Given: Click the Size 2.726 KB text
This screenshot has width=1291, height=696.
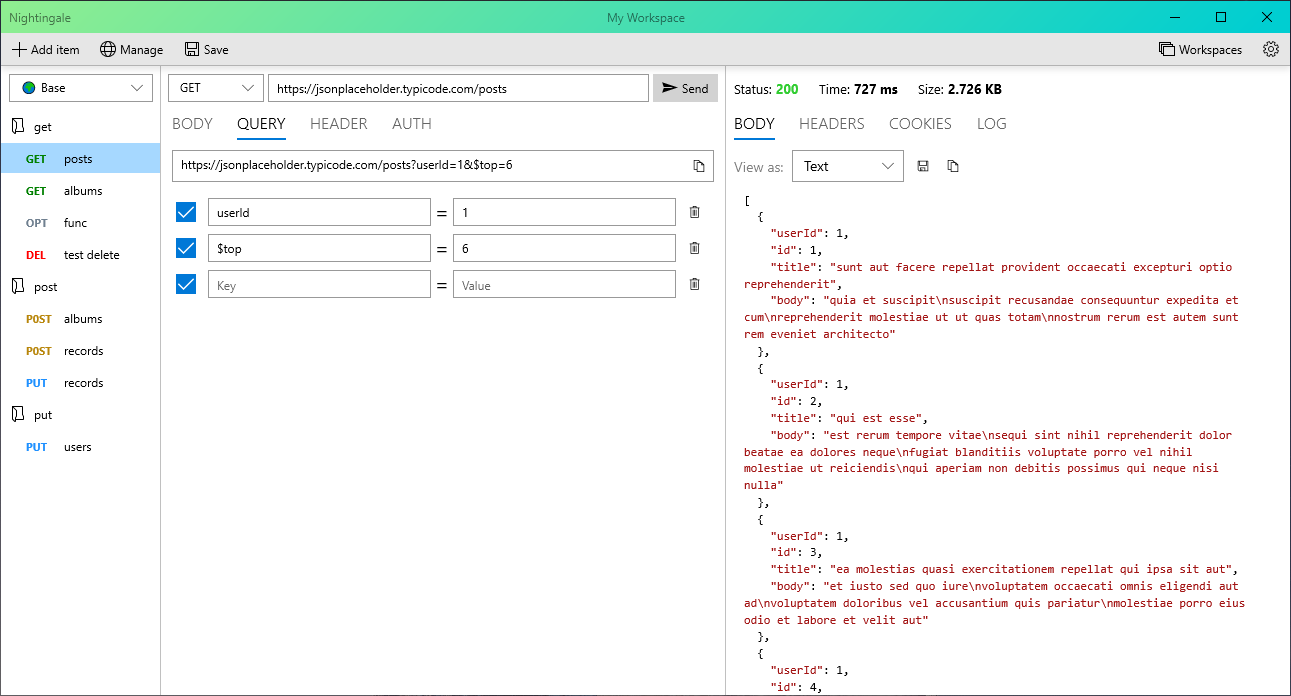Looking at the screenshot, I should (x=960, y=89).
